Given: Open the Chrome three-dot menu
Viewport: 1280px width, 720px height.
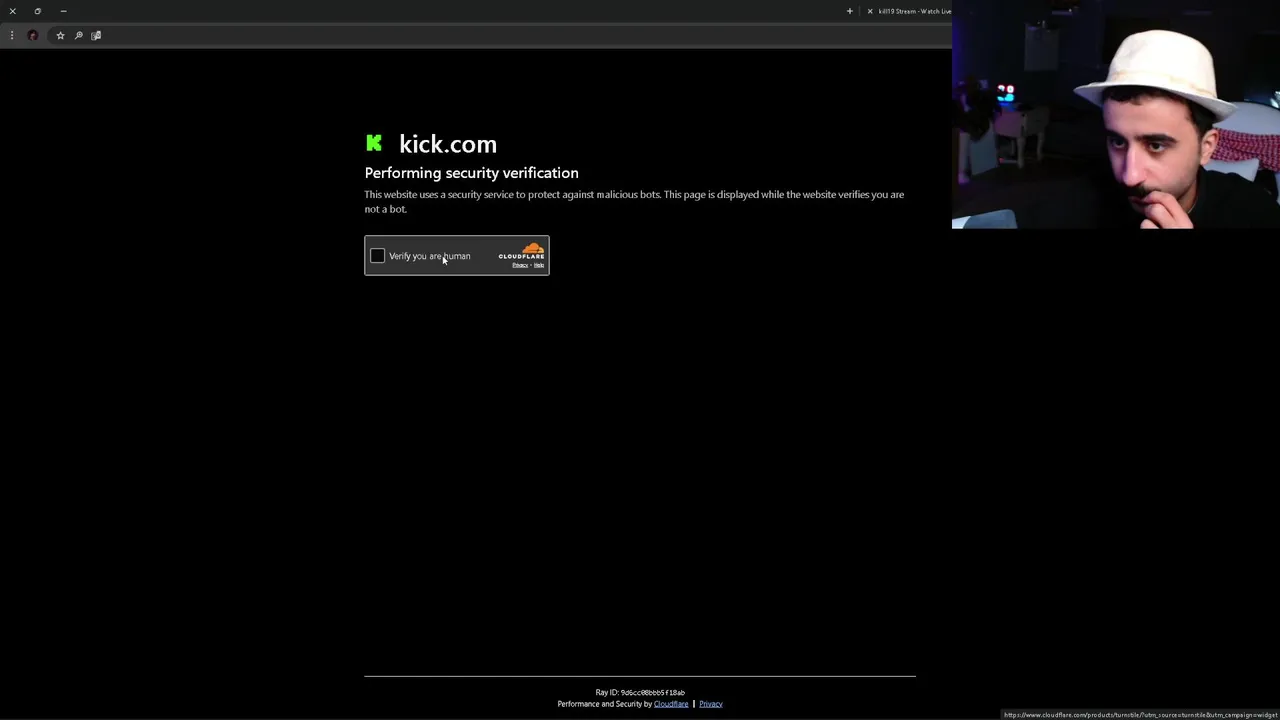Looking at the screenshot, I should (x=12, y=35).
